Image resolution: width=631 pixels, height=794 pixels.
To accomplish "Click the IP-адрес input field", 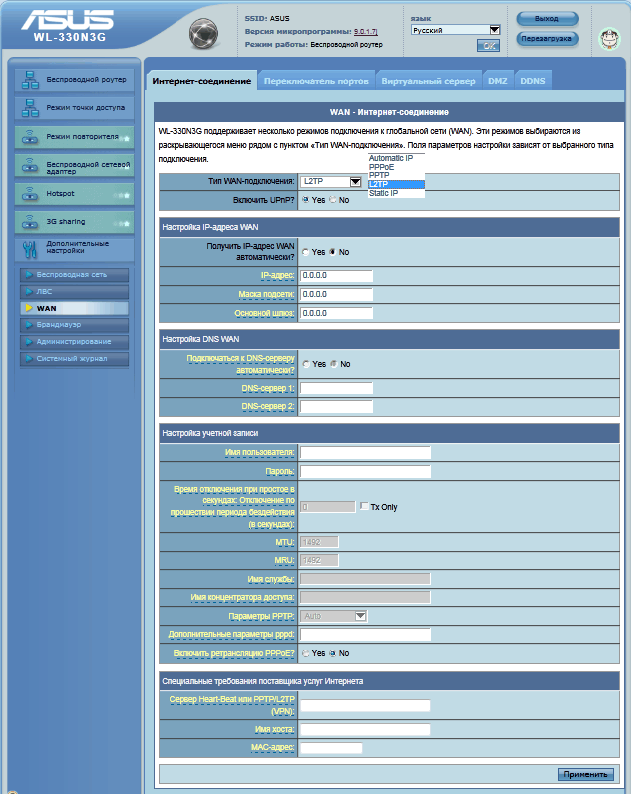I will click(336, 275).
